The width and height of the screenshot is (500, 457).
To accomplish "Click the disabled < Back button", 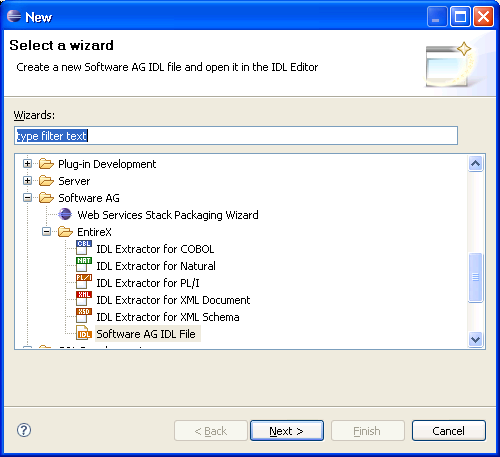I will 211,431.
